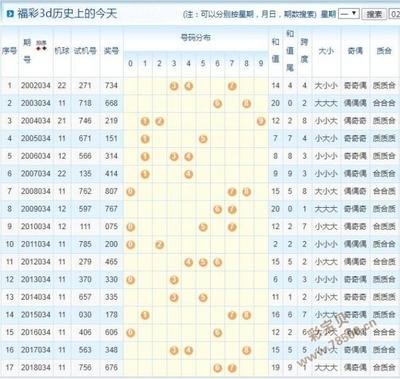The image size is (400, 379).
Task: Click the 跨度 column header
Action: click(x=304, y=51)
